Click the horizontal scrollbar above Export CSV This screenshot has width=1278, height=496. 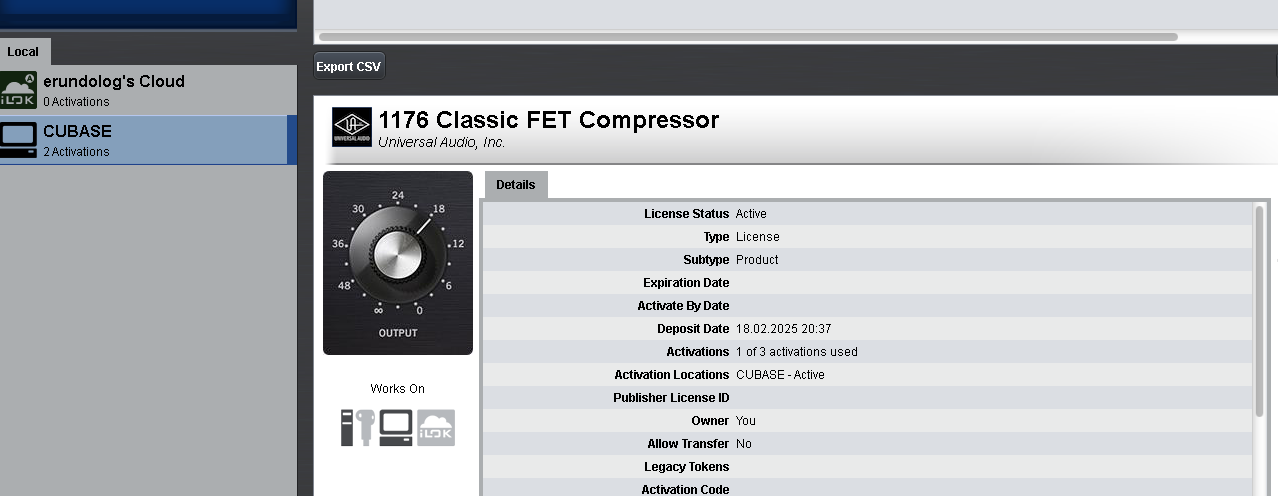click(748, 37)
